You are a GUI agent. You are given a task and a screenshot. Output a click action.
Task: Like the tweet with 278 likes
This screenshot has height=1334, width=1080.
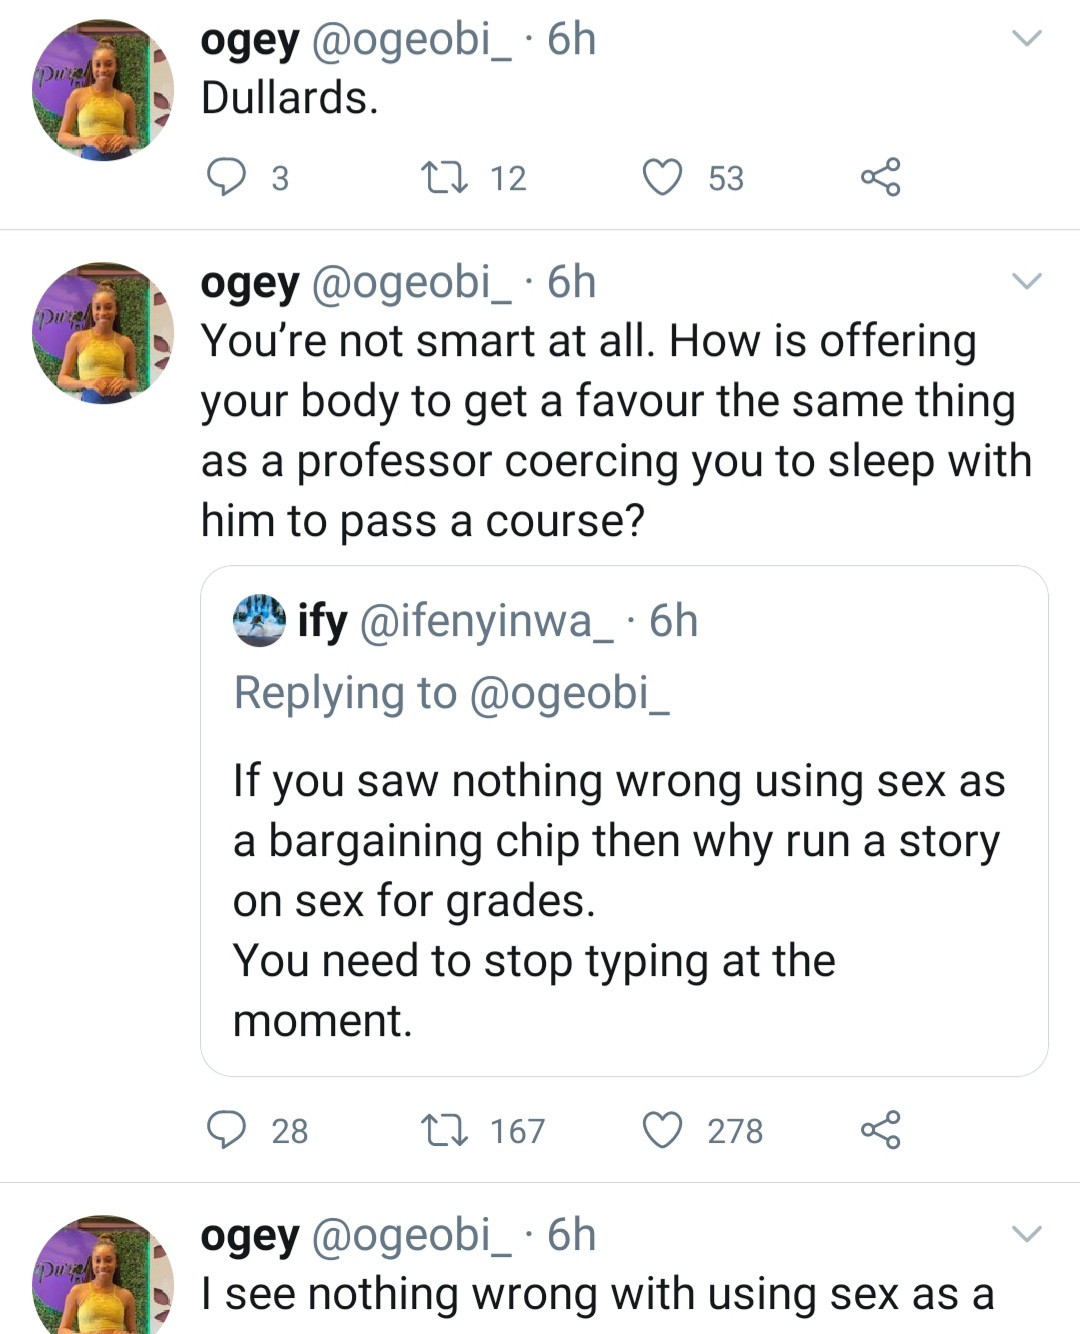661,1130
